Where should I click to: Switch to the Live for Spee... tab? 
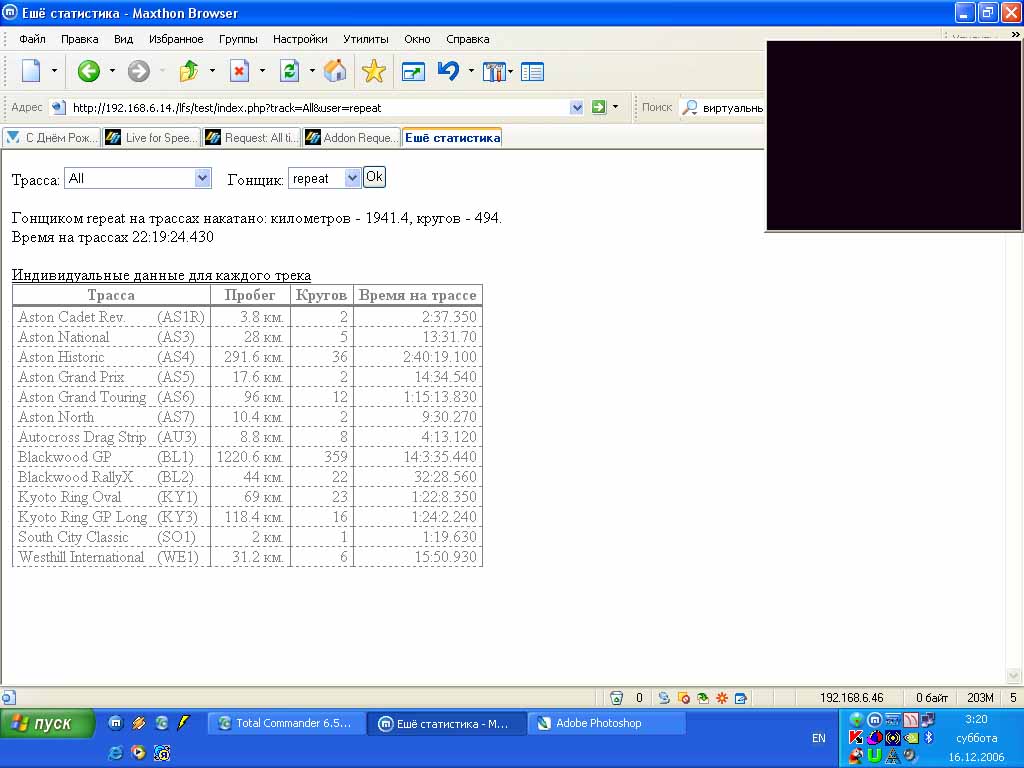click(x=152, y=138)
